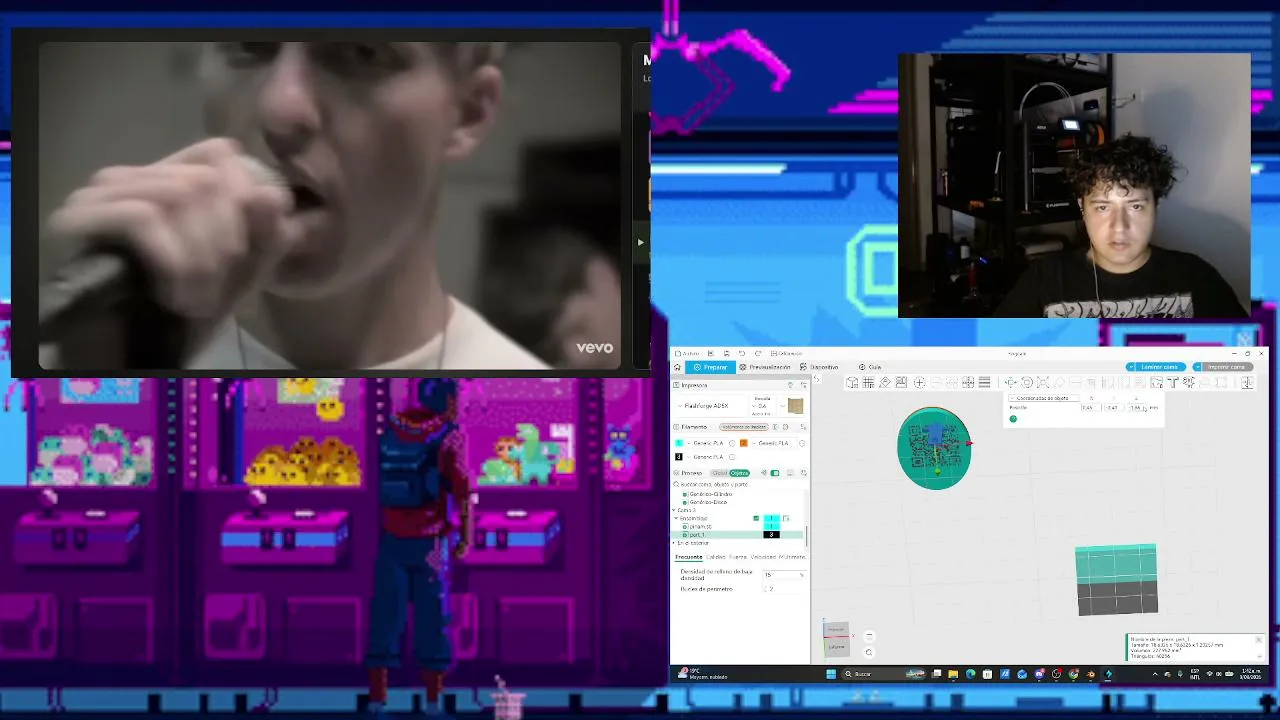The width and height of the screenshot is (1280, 720).
Task: Select the Text shape tool icon
Action: click(x=1173, y=382)
